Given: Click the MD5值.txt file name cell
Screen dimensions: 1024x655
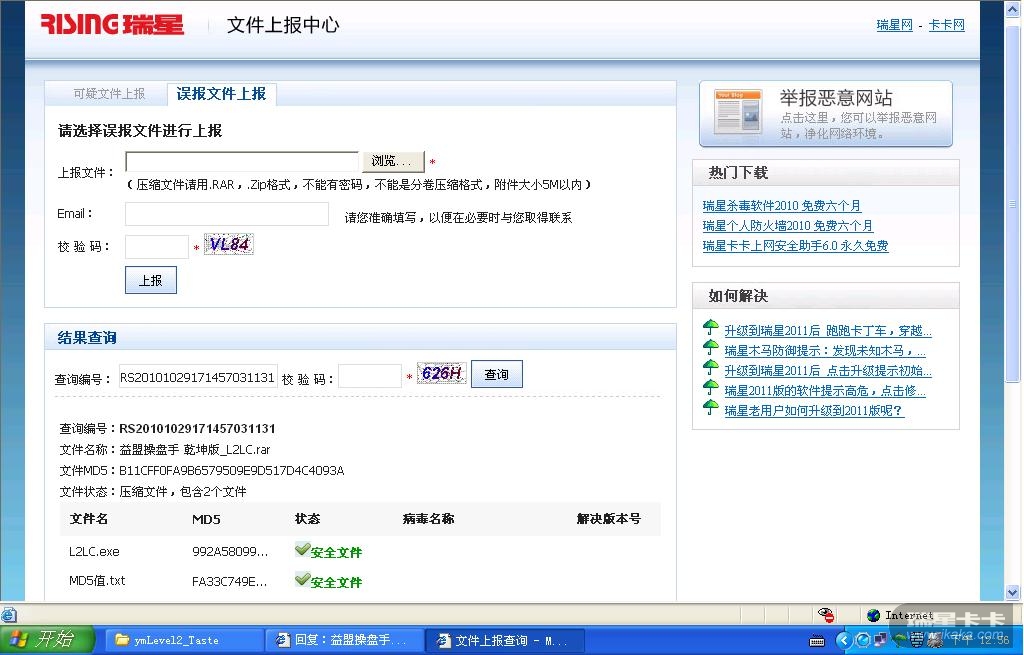Looking at the screenshot, I should point(97,581).
